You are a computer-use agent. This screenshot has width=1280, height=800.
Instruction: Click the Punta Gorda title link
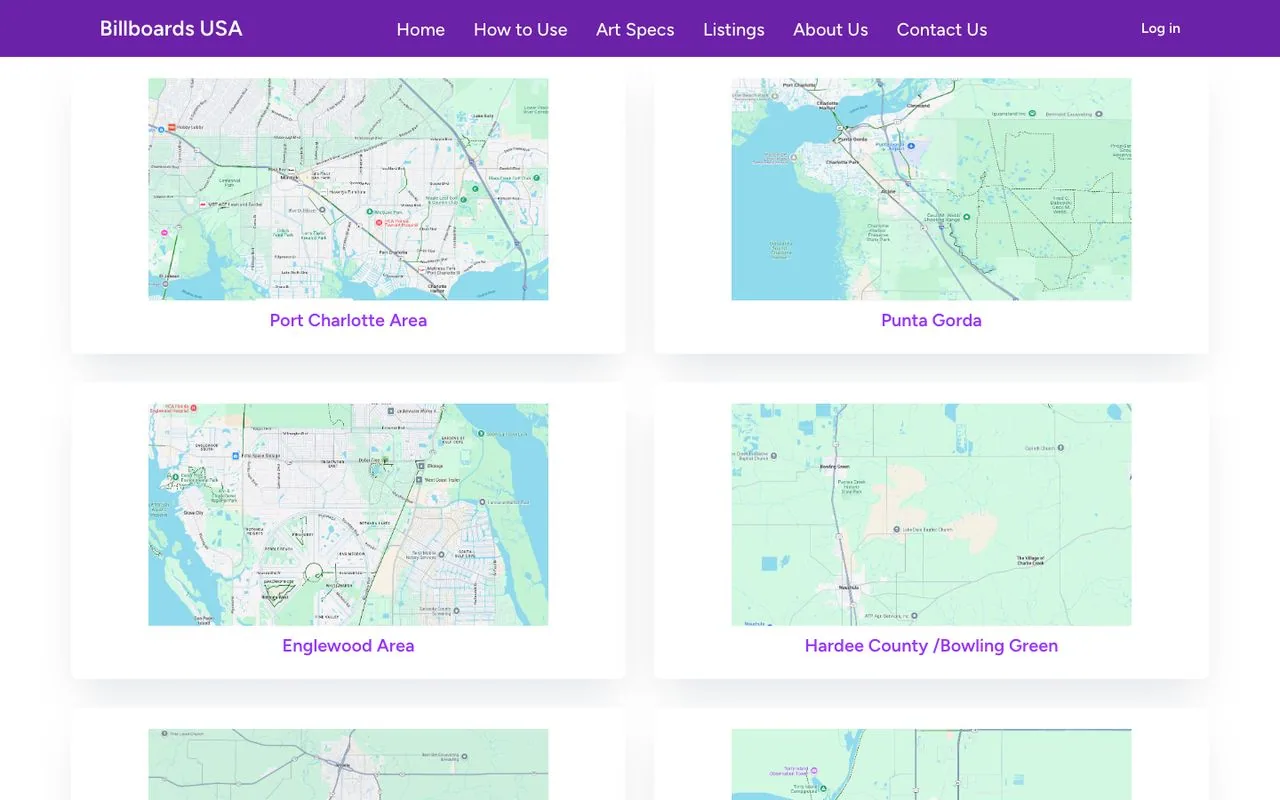[931, 320]
